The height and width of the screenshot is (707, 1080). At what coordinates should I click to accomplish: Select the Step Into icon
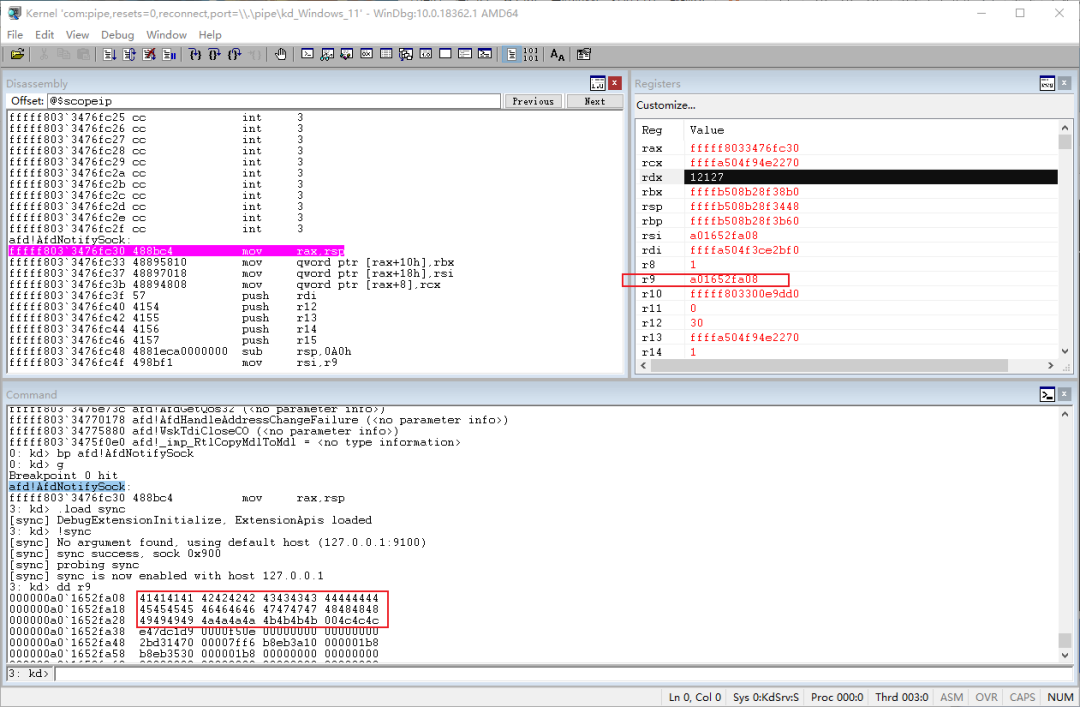(195, 54)
